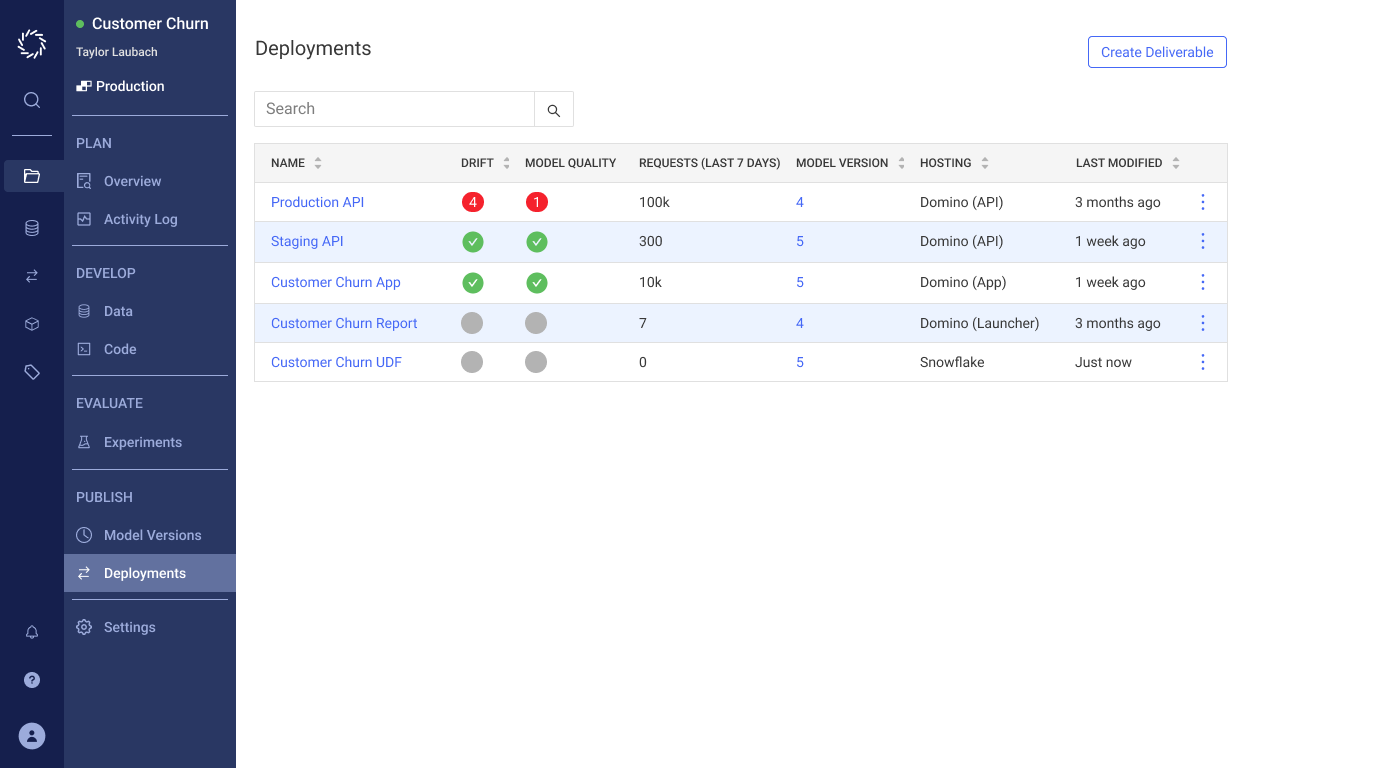Open notifications via the bell icon
This screenshot has width=1375, height=768.
coord(31,632)
